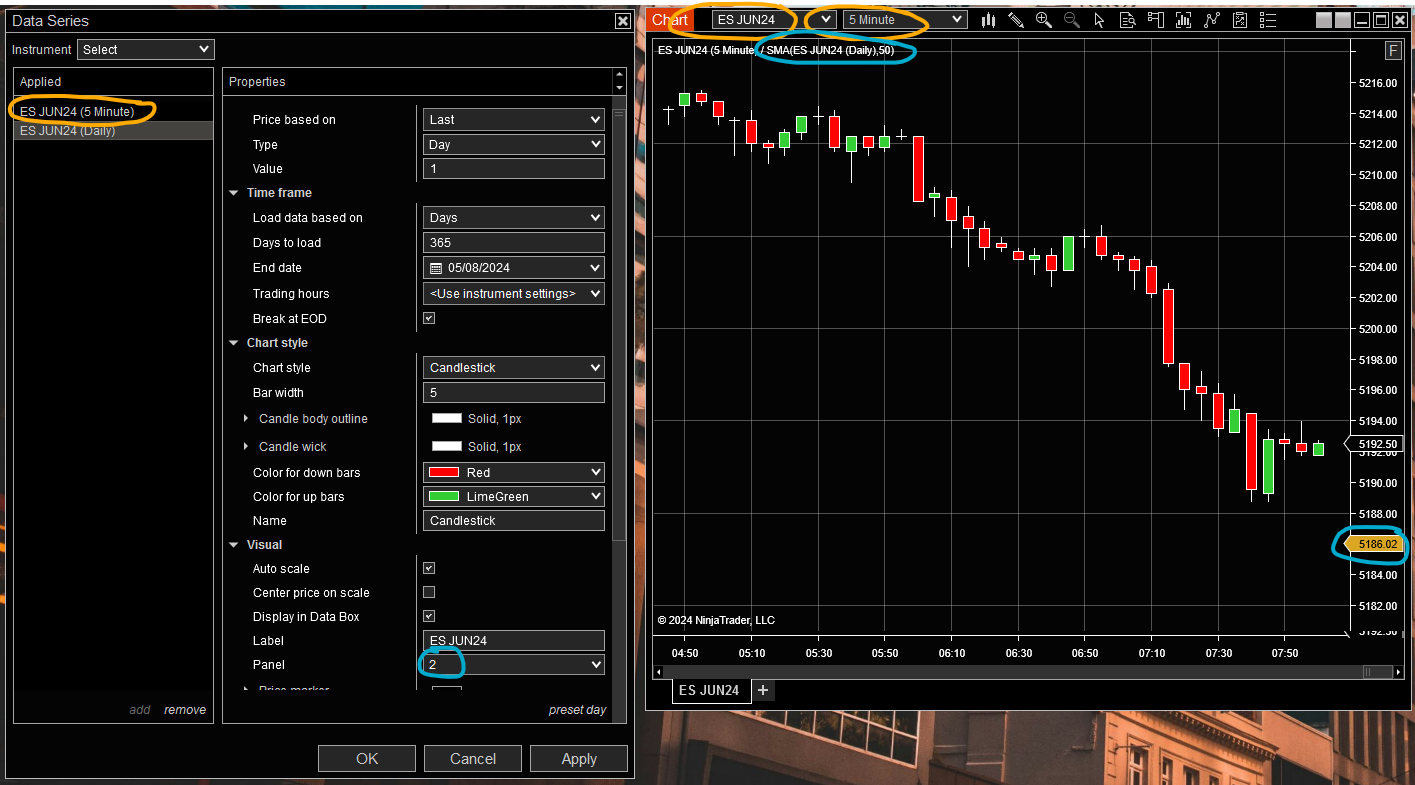The height and width of the screenshot is (785, 1415).
Task: Select ES JUN24 (Daily) in Applied list
Action: [x=113, y=131]
